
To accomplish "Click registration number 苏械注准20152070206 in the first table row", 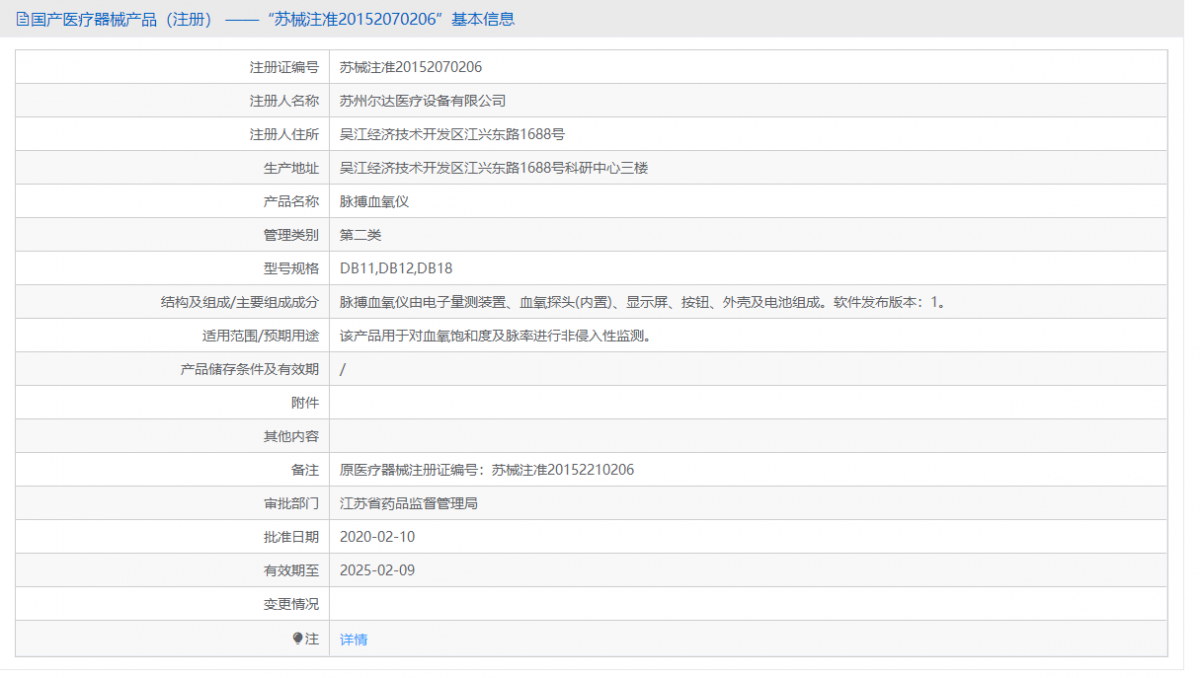I will click(411, 67).
